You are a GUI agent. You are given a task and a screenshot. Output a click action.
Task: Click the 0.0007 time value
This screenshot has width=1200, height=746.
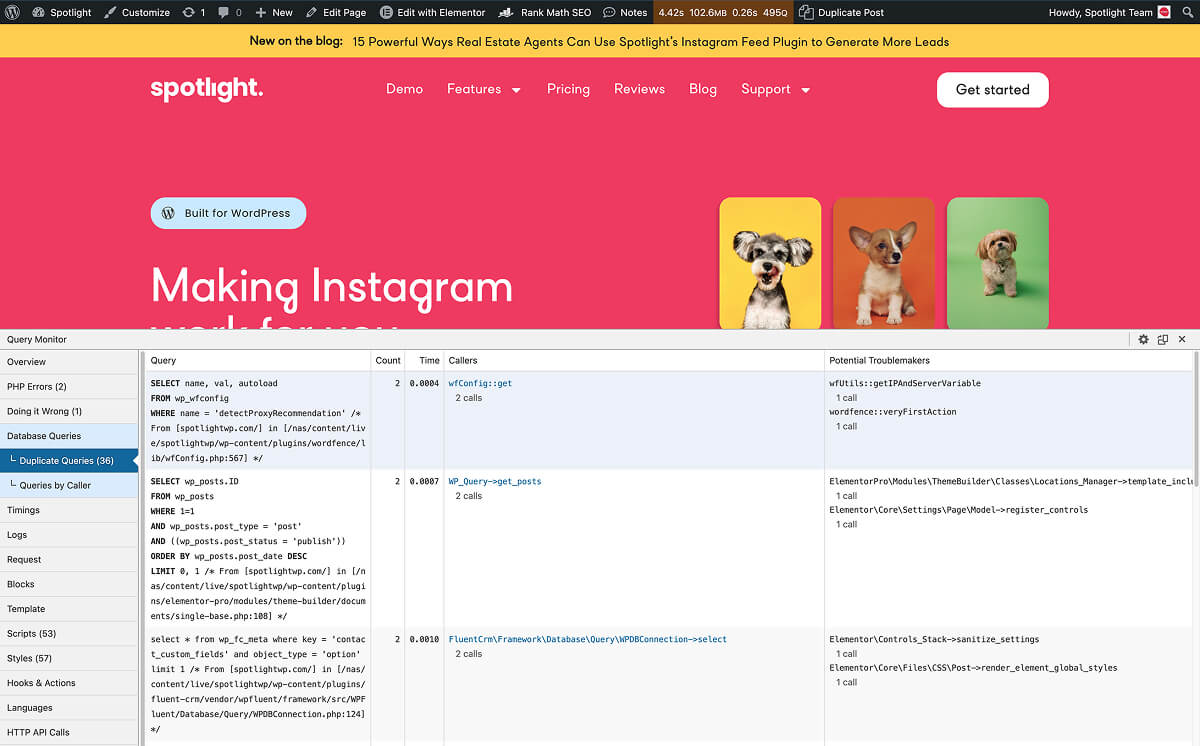pos(424,481)
